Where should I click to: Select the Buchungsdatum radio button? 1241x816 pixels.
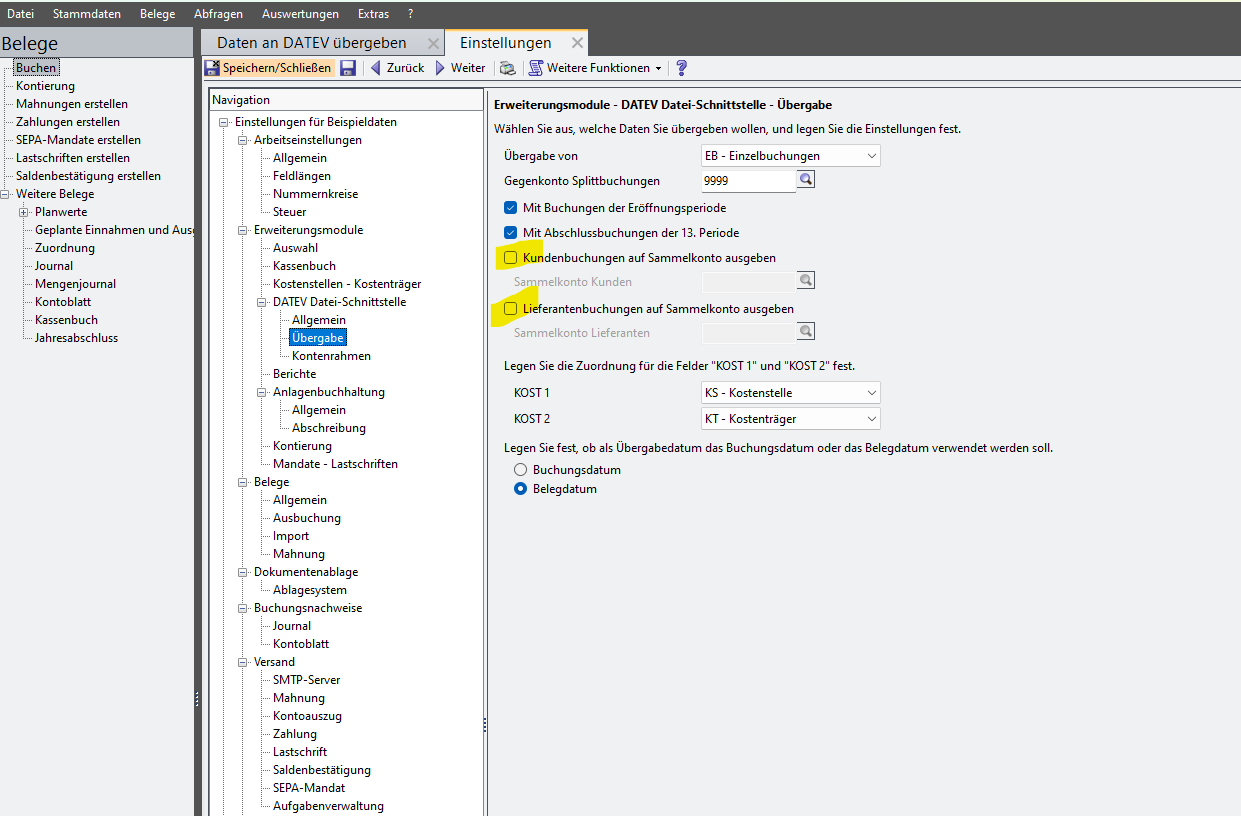(x=520, y=470)
